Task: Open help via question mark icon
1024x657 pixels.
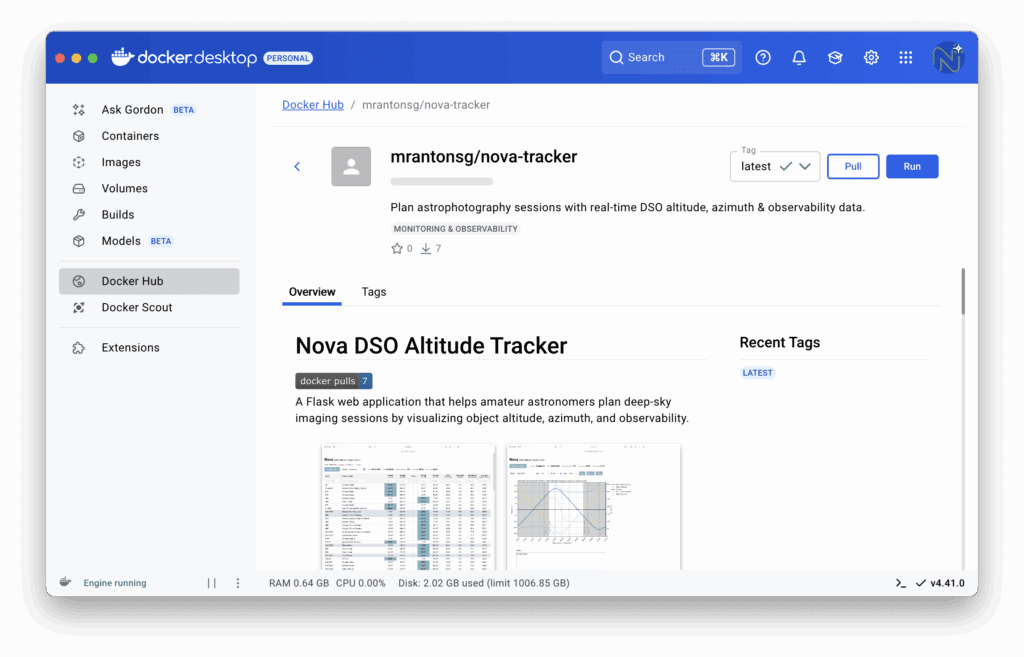Action: [x=763, y=57]
